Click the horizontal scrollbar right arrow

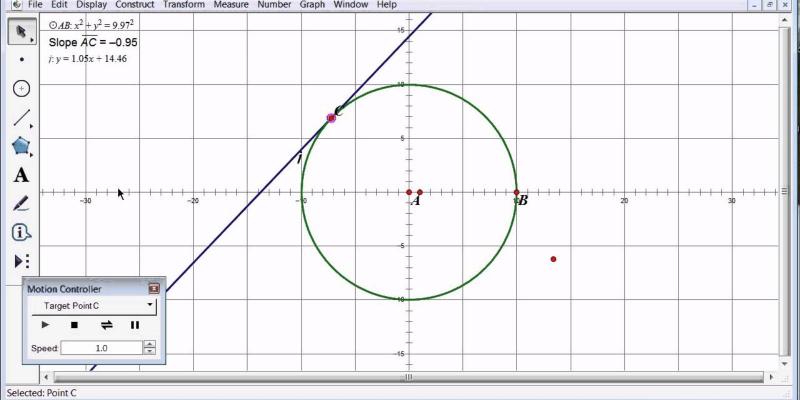point(771,377)
